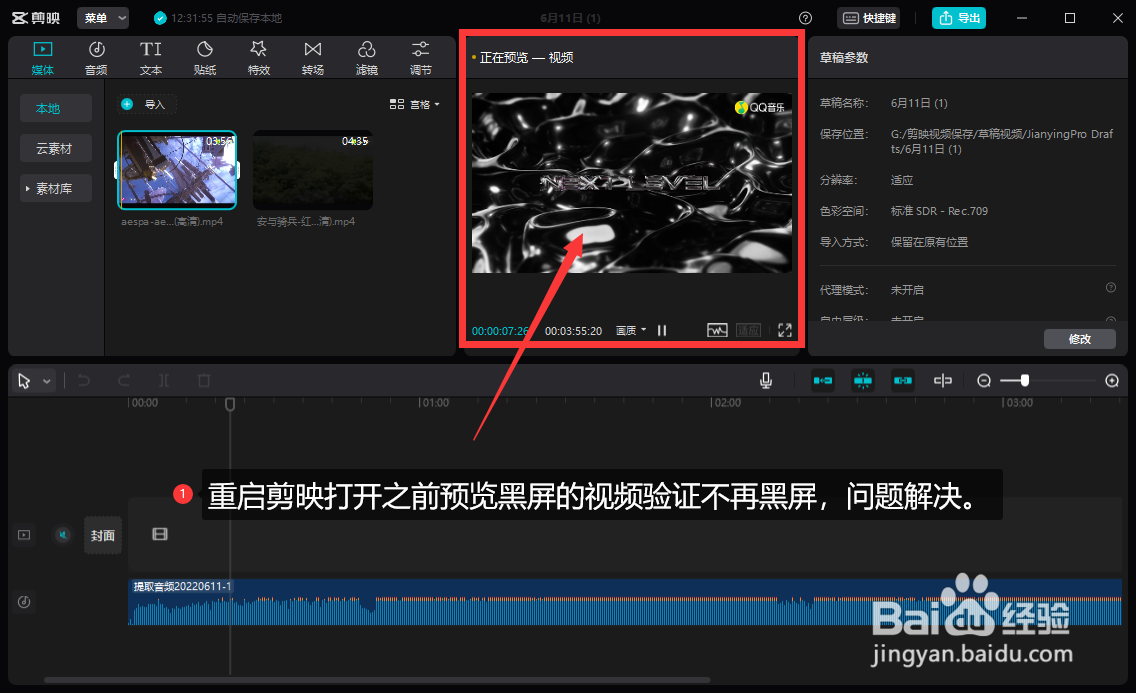The image size is (1136, 693).
Task: Click the microphone record icon
Action: coord(766,380)
